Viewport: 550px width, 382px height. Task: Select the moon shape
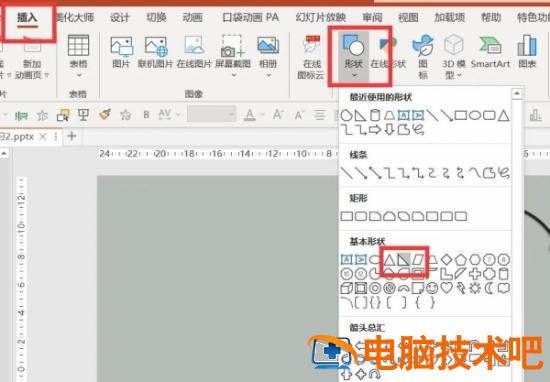[x=489, y=288]
